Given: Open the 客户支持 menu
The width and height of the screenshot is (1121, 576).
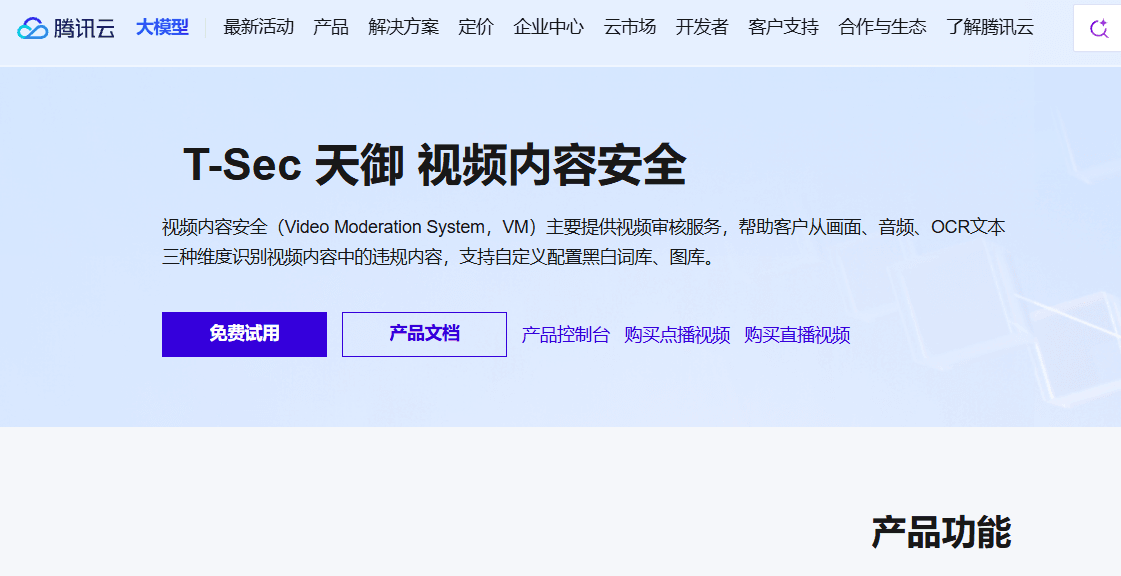Looking at the screenshot, I should click(x=784, y=27).
